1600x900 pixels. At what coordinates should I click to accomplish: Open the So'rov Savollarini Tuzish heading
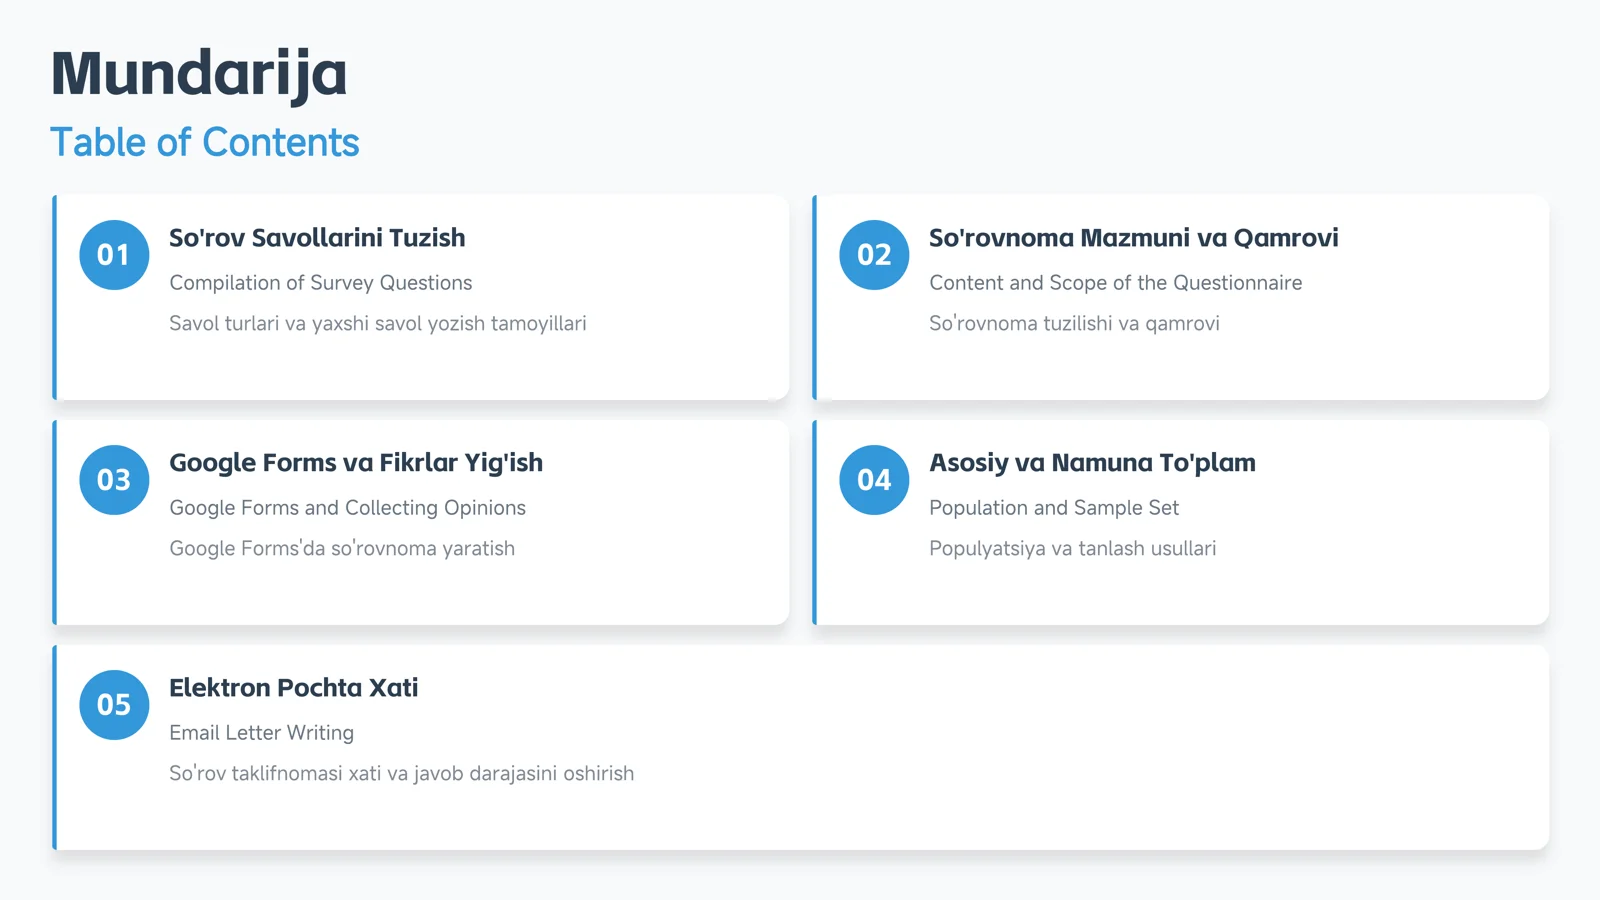click(317, 238)
